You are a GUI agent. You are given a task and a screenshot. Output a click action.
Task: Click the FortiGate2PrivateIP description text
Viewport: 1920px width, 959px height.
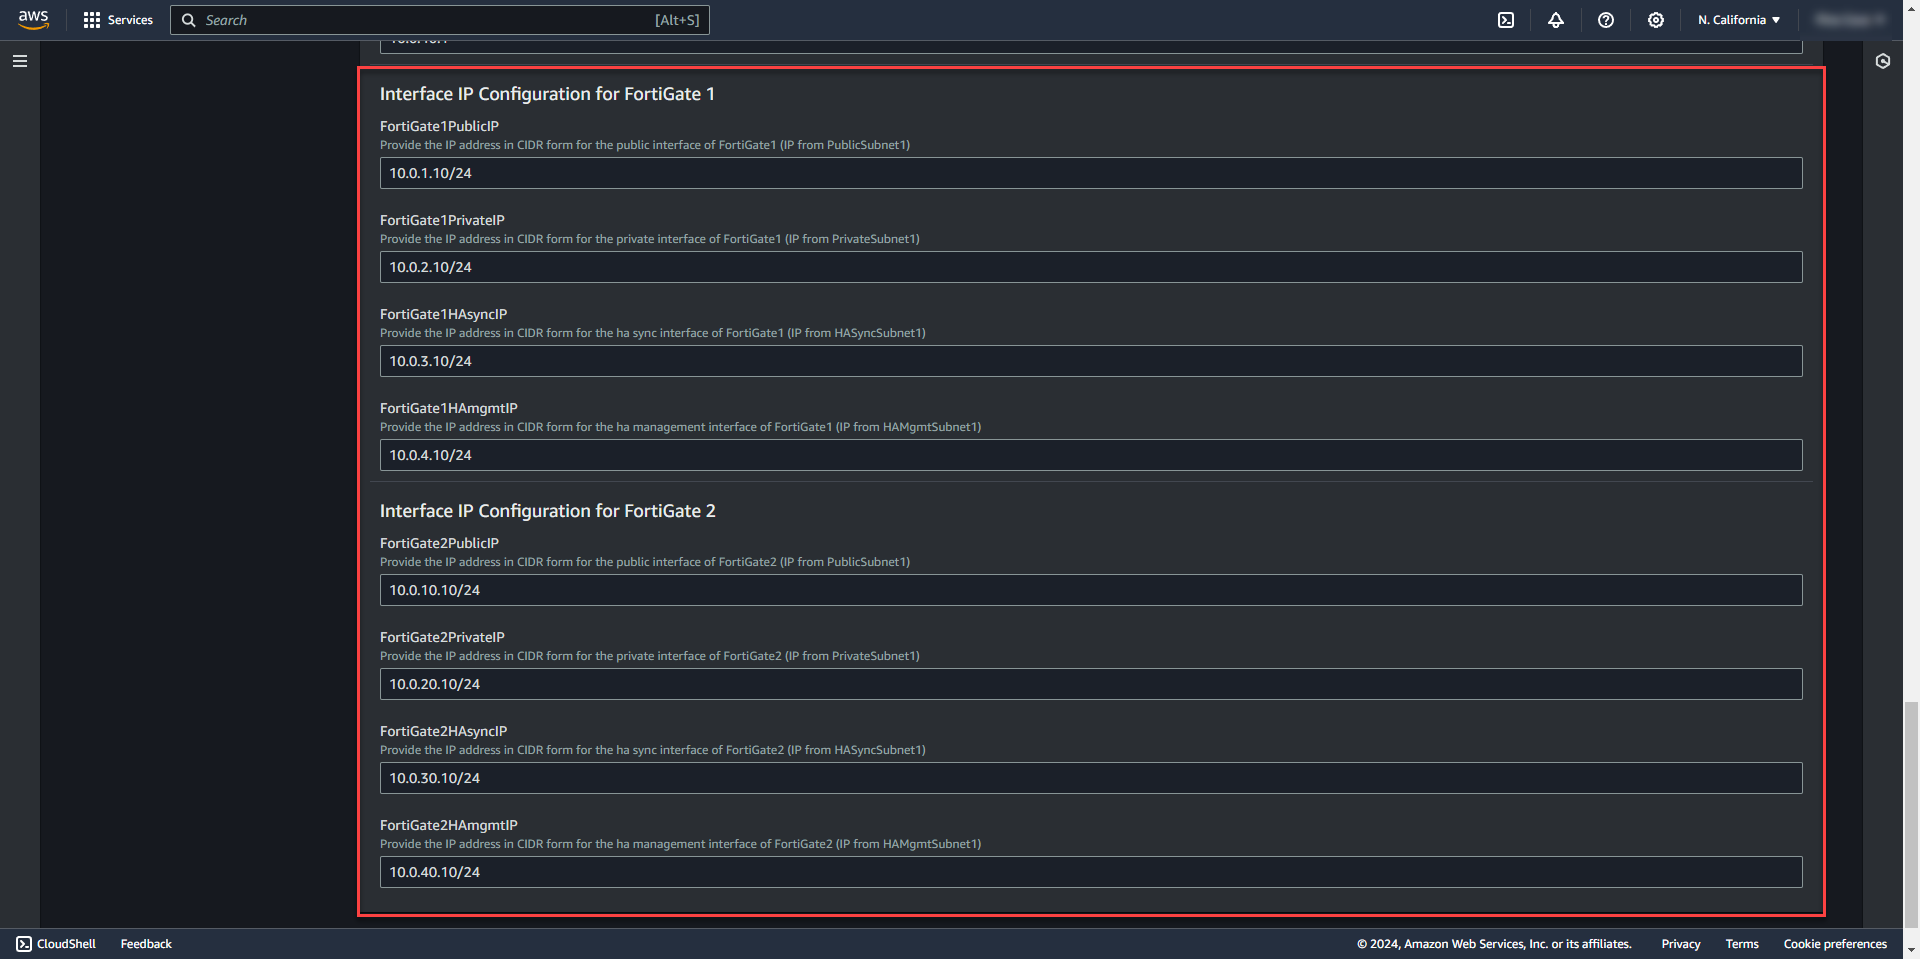click(x=650, y=656)
